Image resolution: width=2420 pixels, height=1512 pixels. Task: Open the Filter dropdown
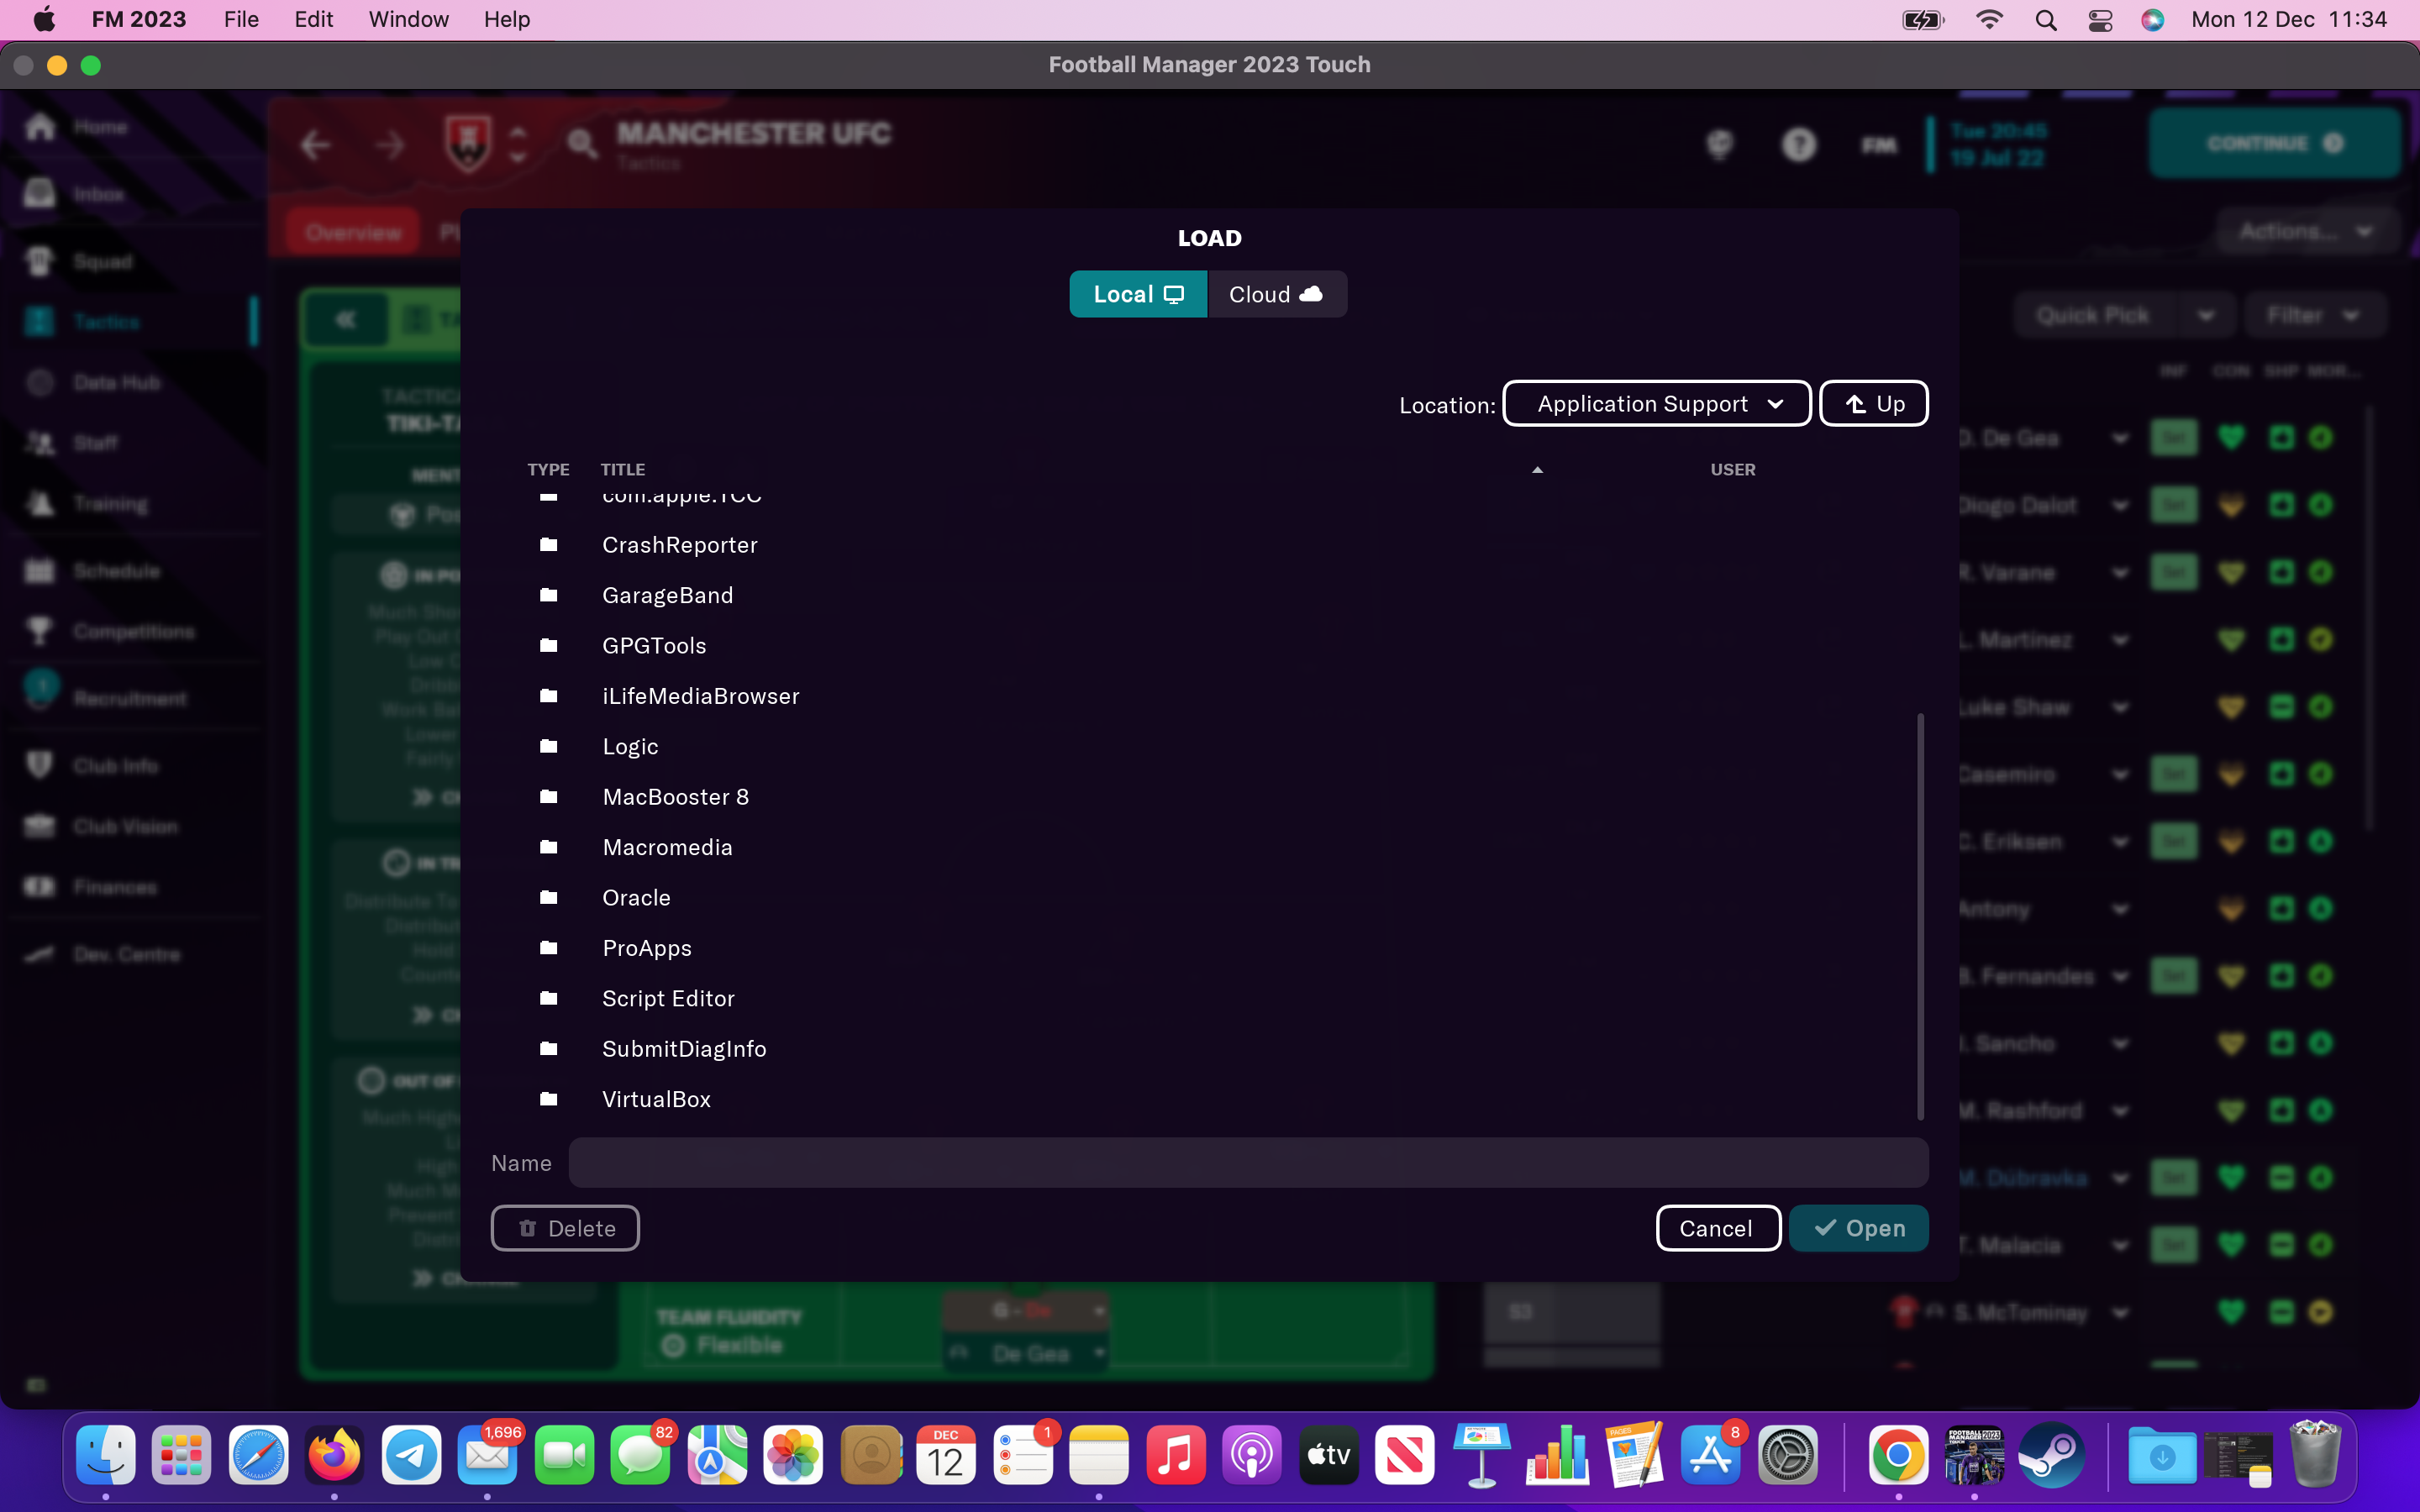click(x=2314, y=316)
